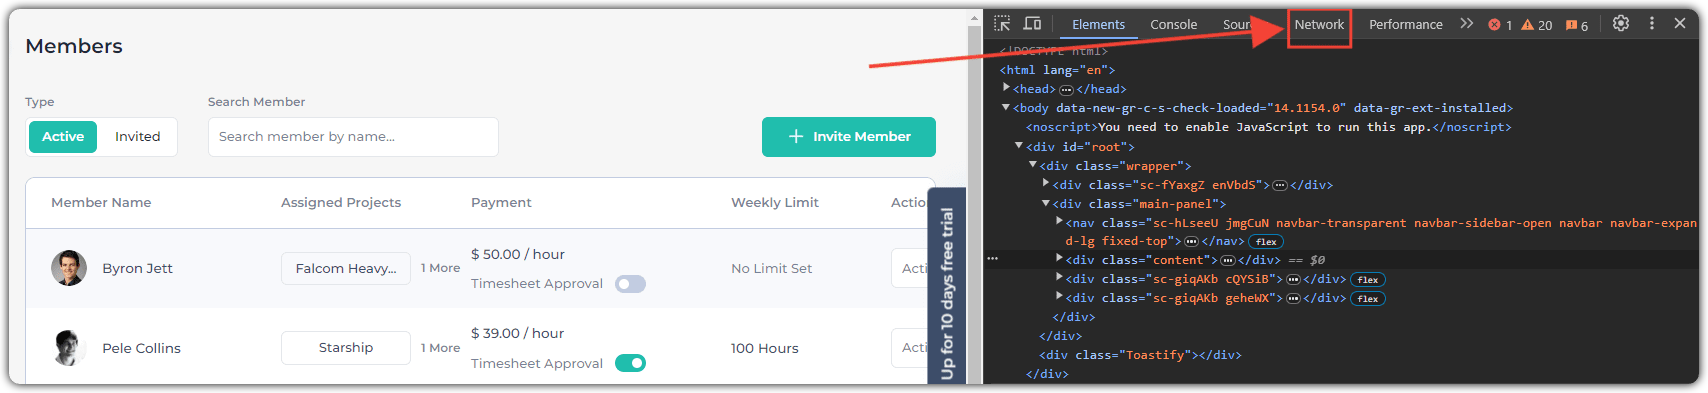Switch member type to Invited
This screenshot has height=393, width=1708.
click(x=137, y=137)
